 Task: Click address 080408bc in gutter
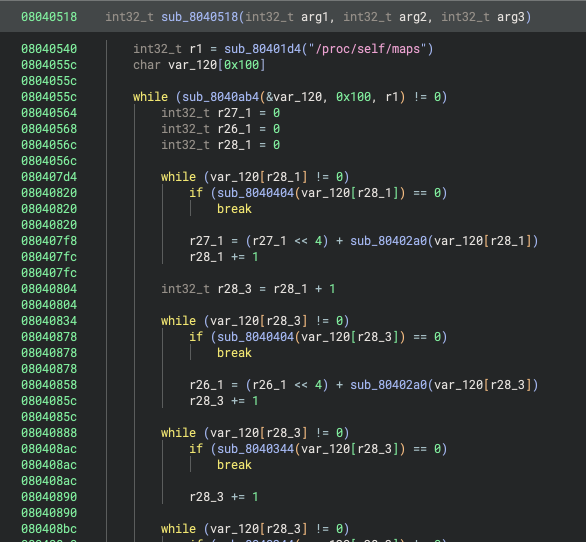(49, 529)
